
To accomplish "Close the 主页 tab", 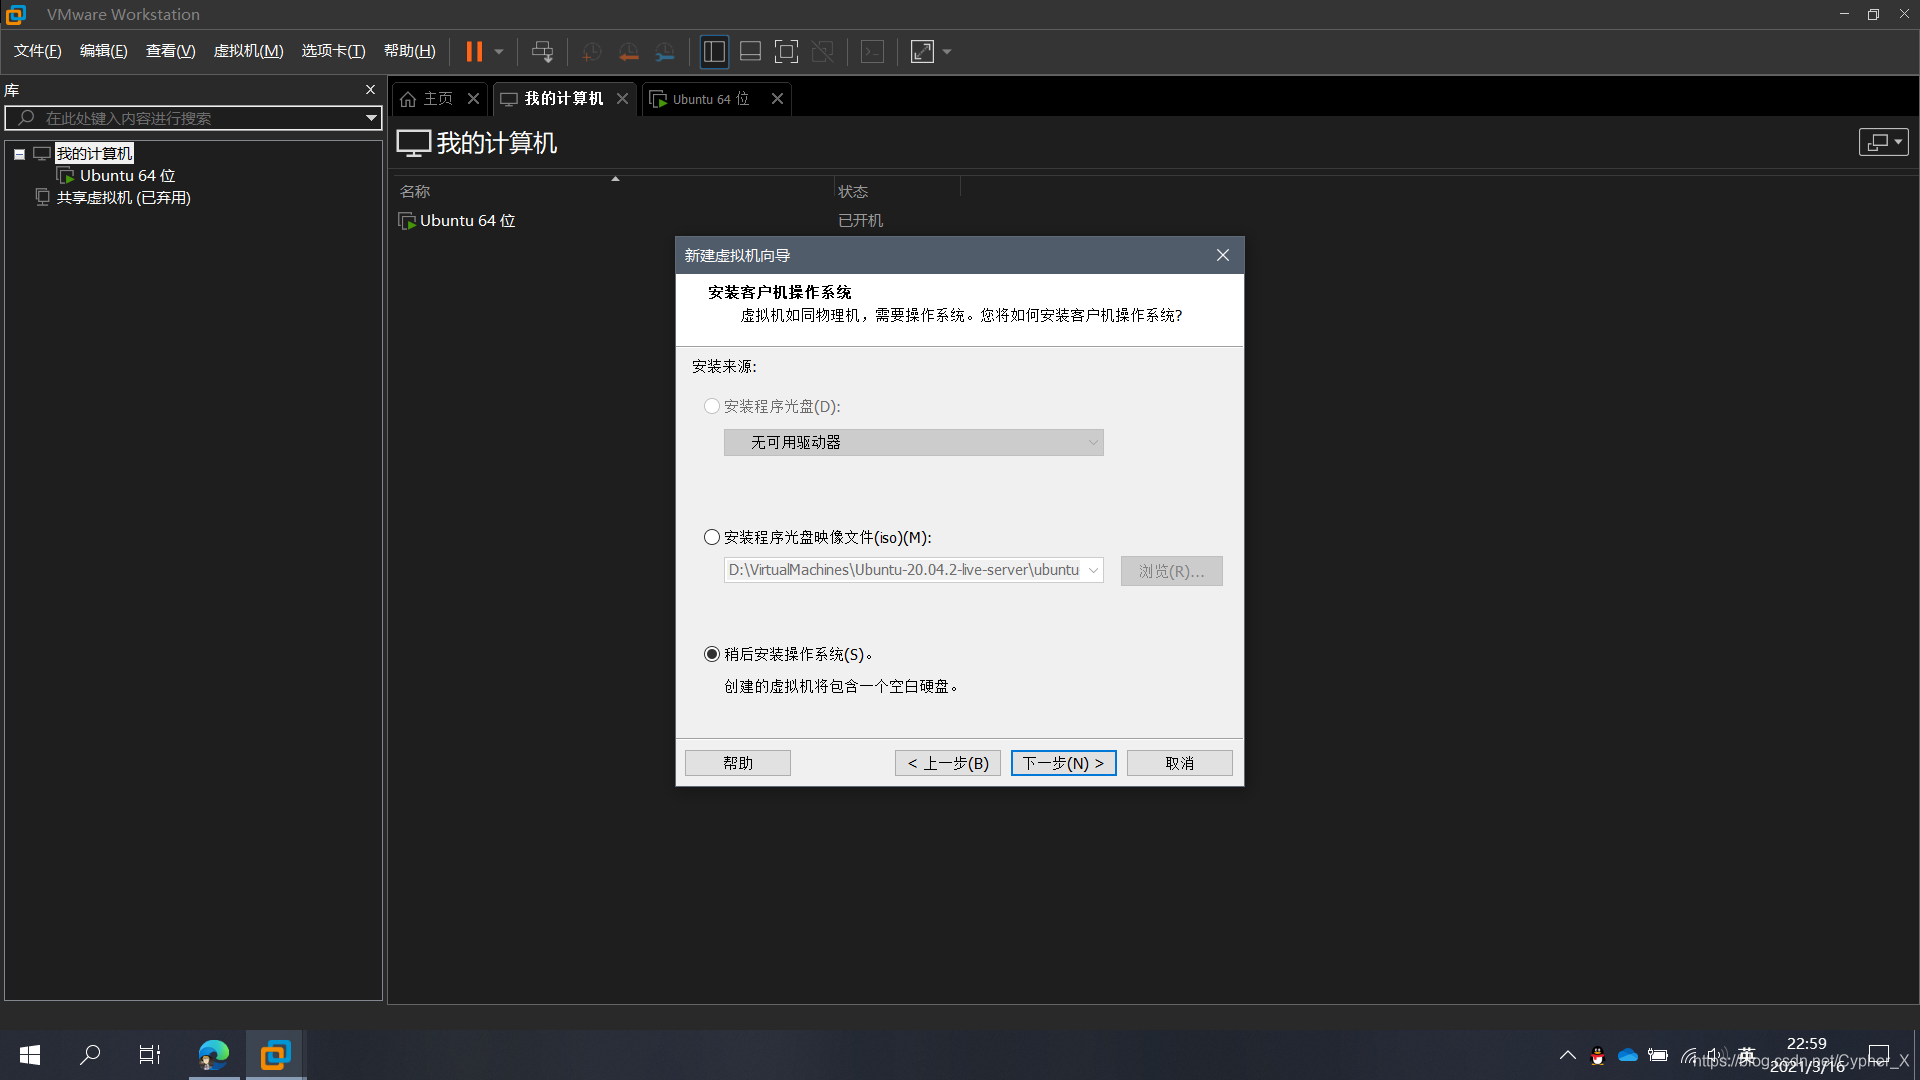I will coord(474,99).
